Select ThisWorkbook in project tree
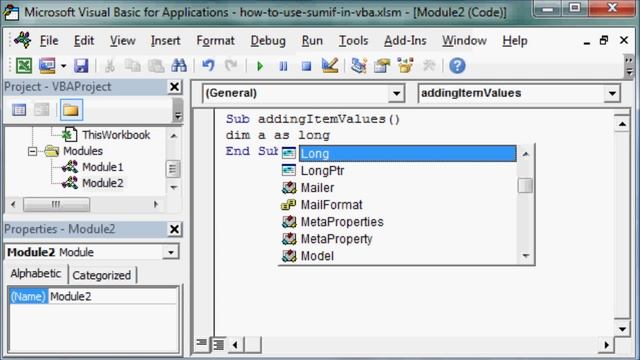Image resolution: width=640 pixels, height=360 pixels. click(116, 135)
